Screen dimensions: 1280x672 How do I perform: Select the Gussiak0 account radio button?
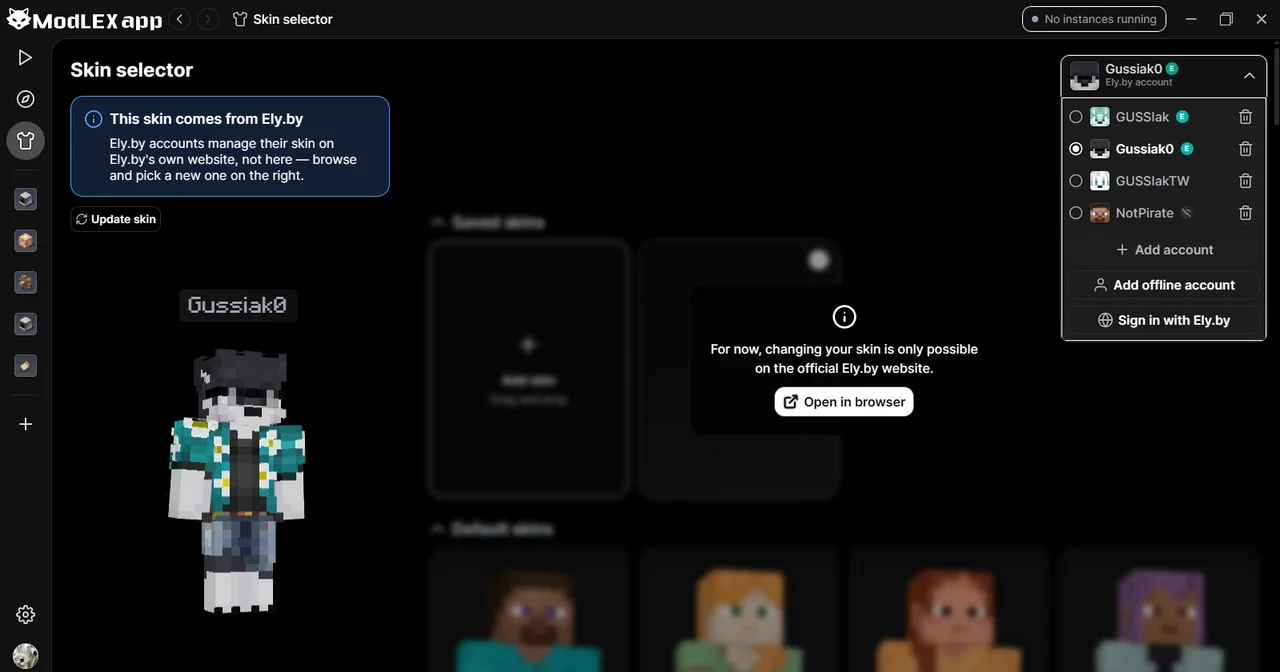pyautogui.click(x=1076, y=149)
